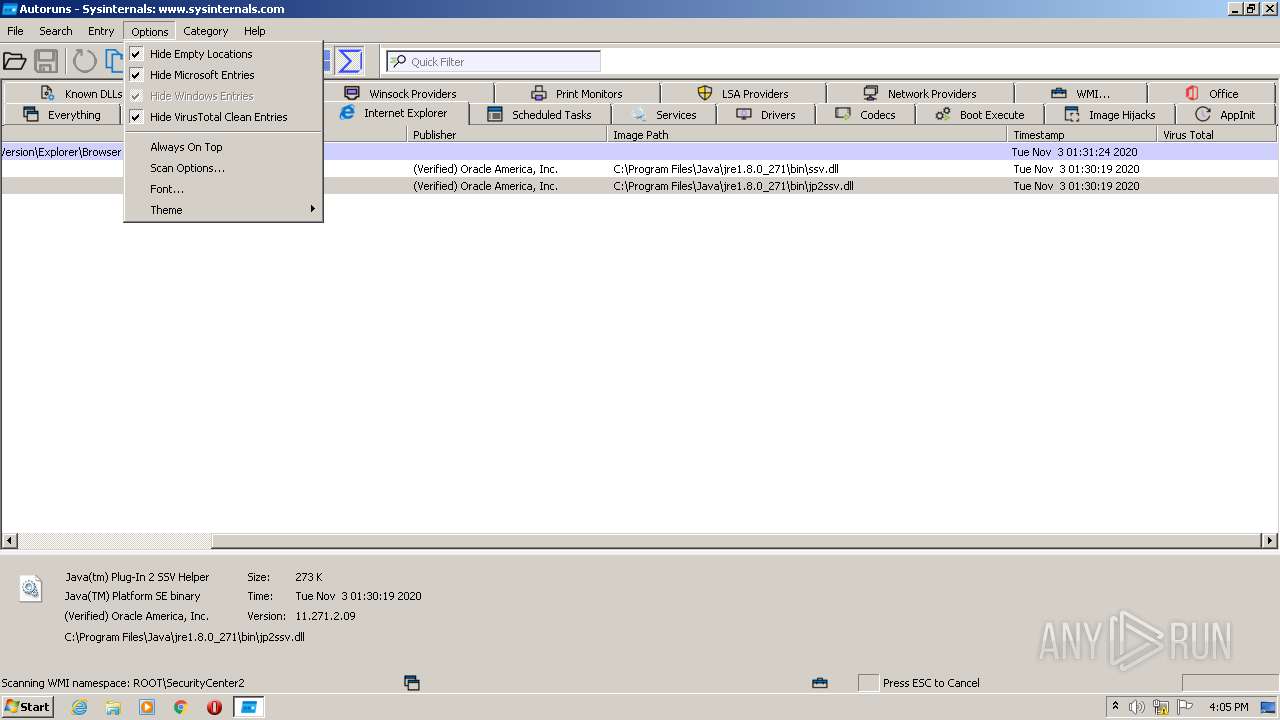Switch to the Services tab

(x=664, y=115)
